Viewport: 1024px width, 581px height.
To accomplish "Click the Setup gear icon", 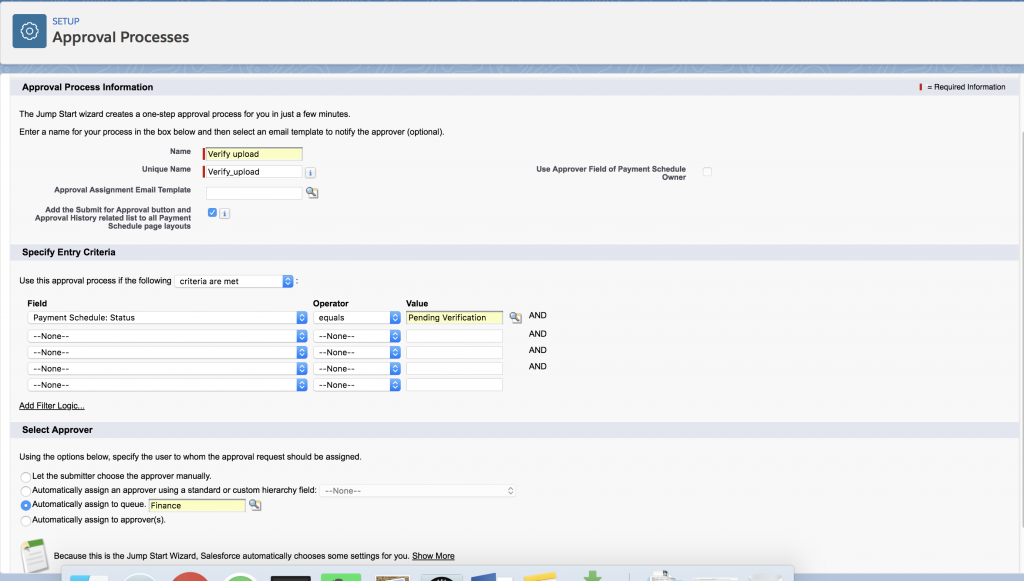I will coord(30,30).
